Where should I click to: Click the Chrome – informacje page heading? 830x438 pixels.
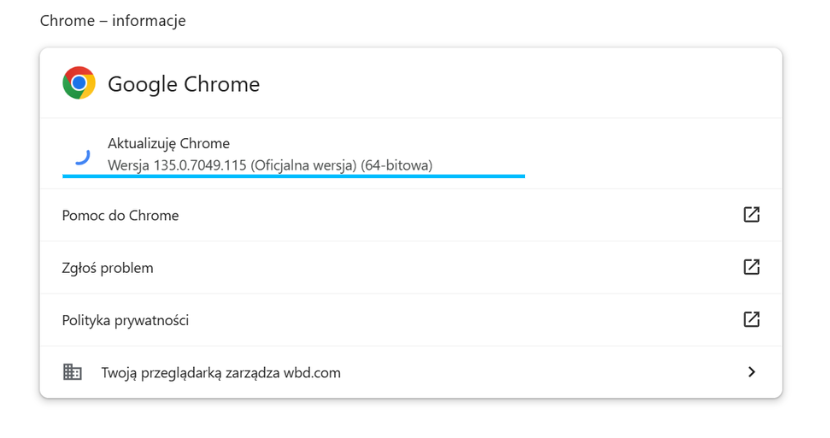coord(113,20)
